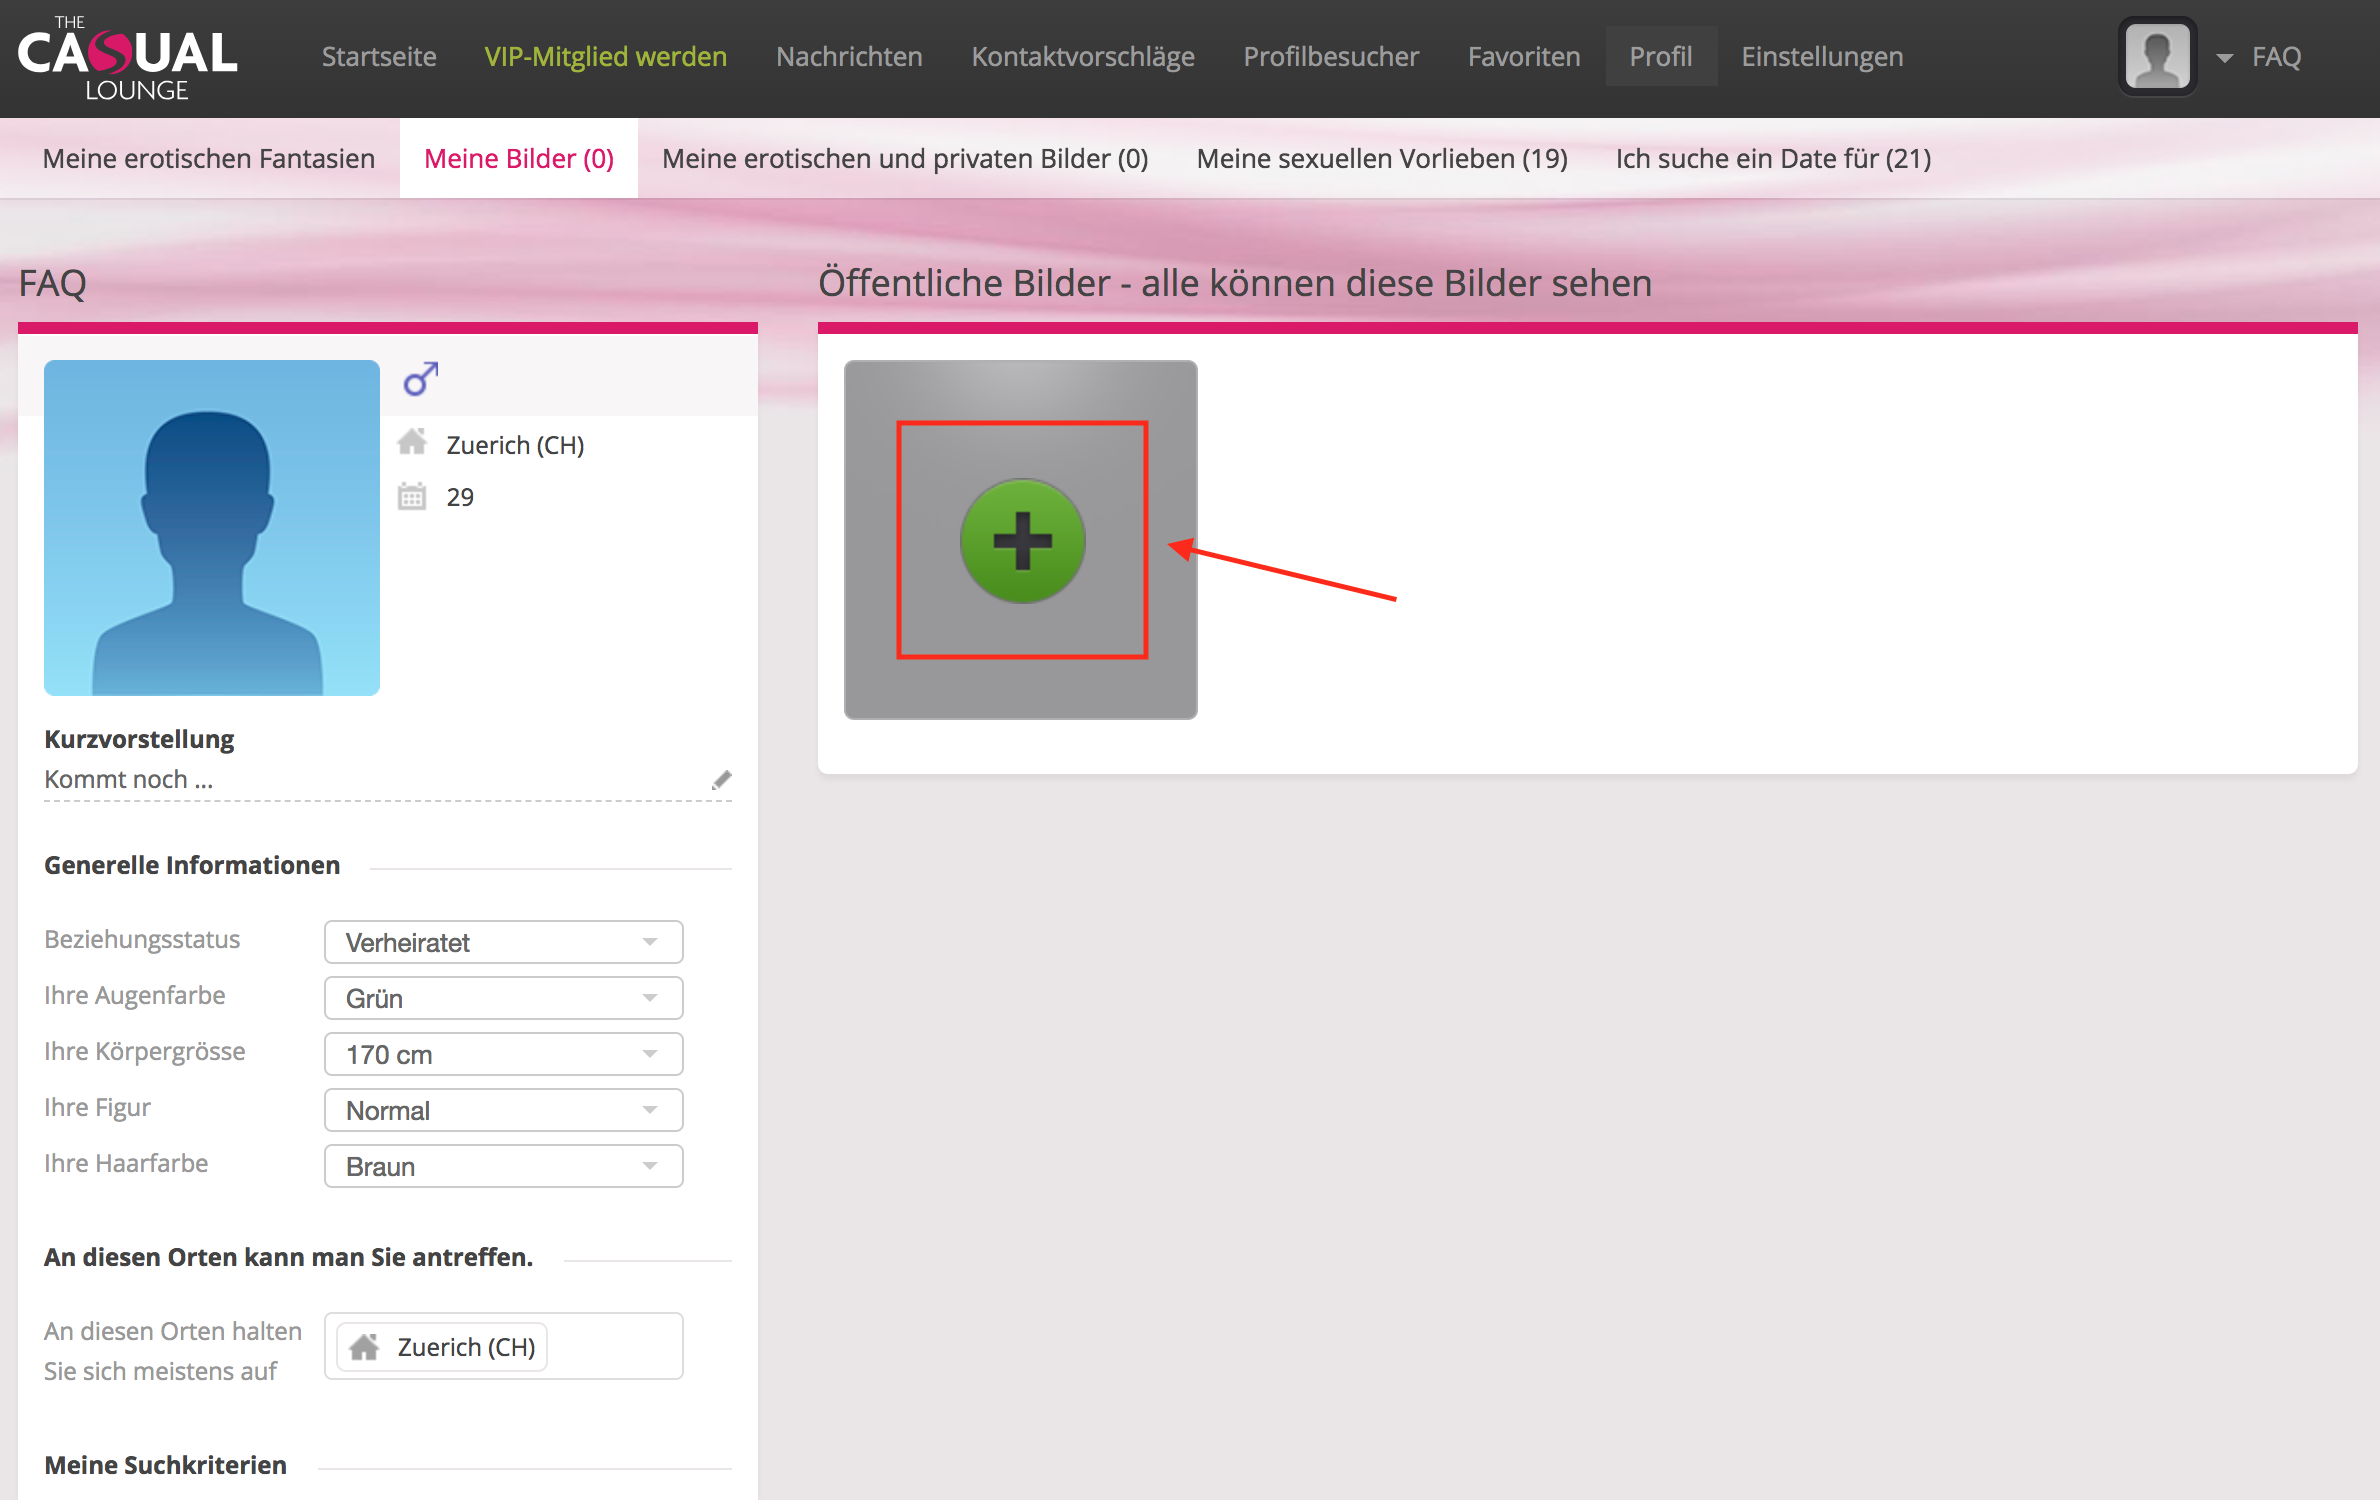The image size is (2380, 1500).
Task: Click the blue silhouette profile picture
Action: (x=212, y=528)
